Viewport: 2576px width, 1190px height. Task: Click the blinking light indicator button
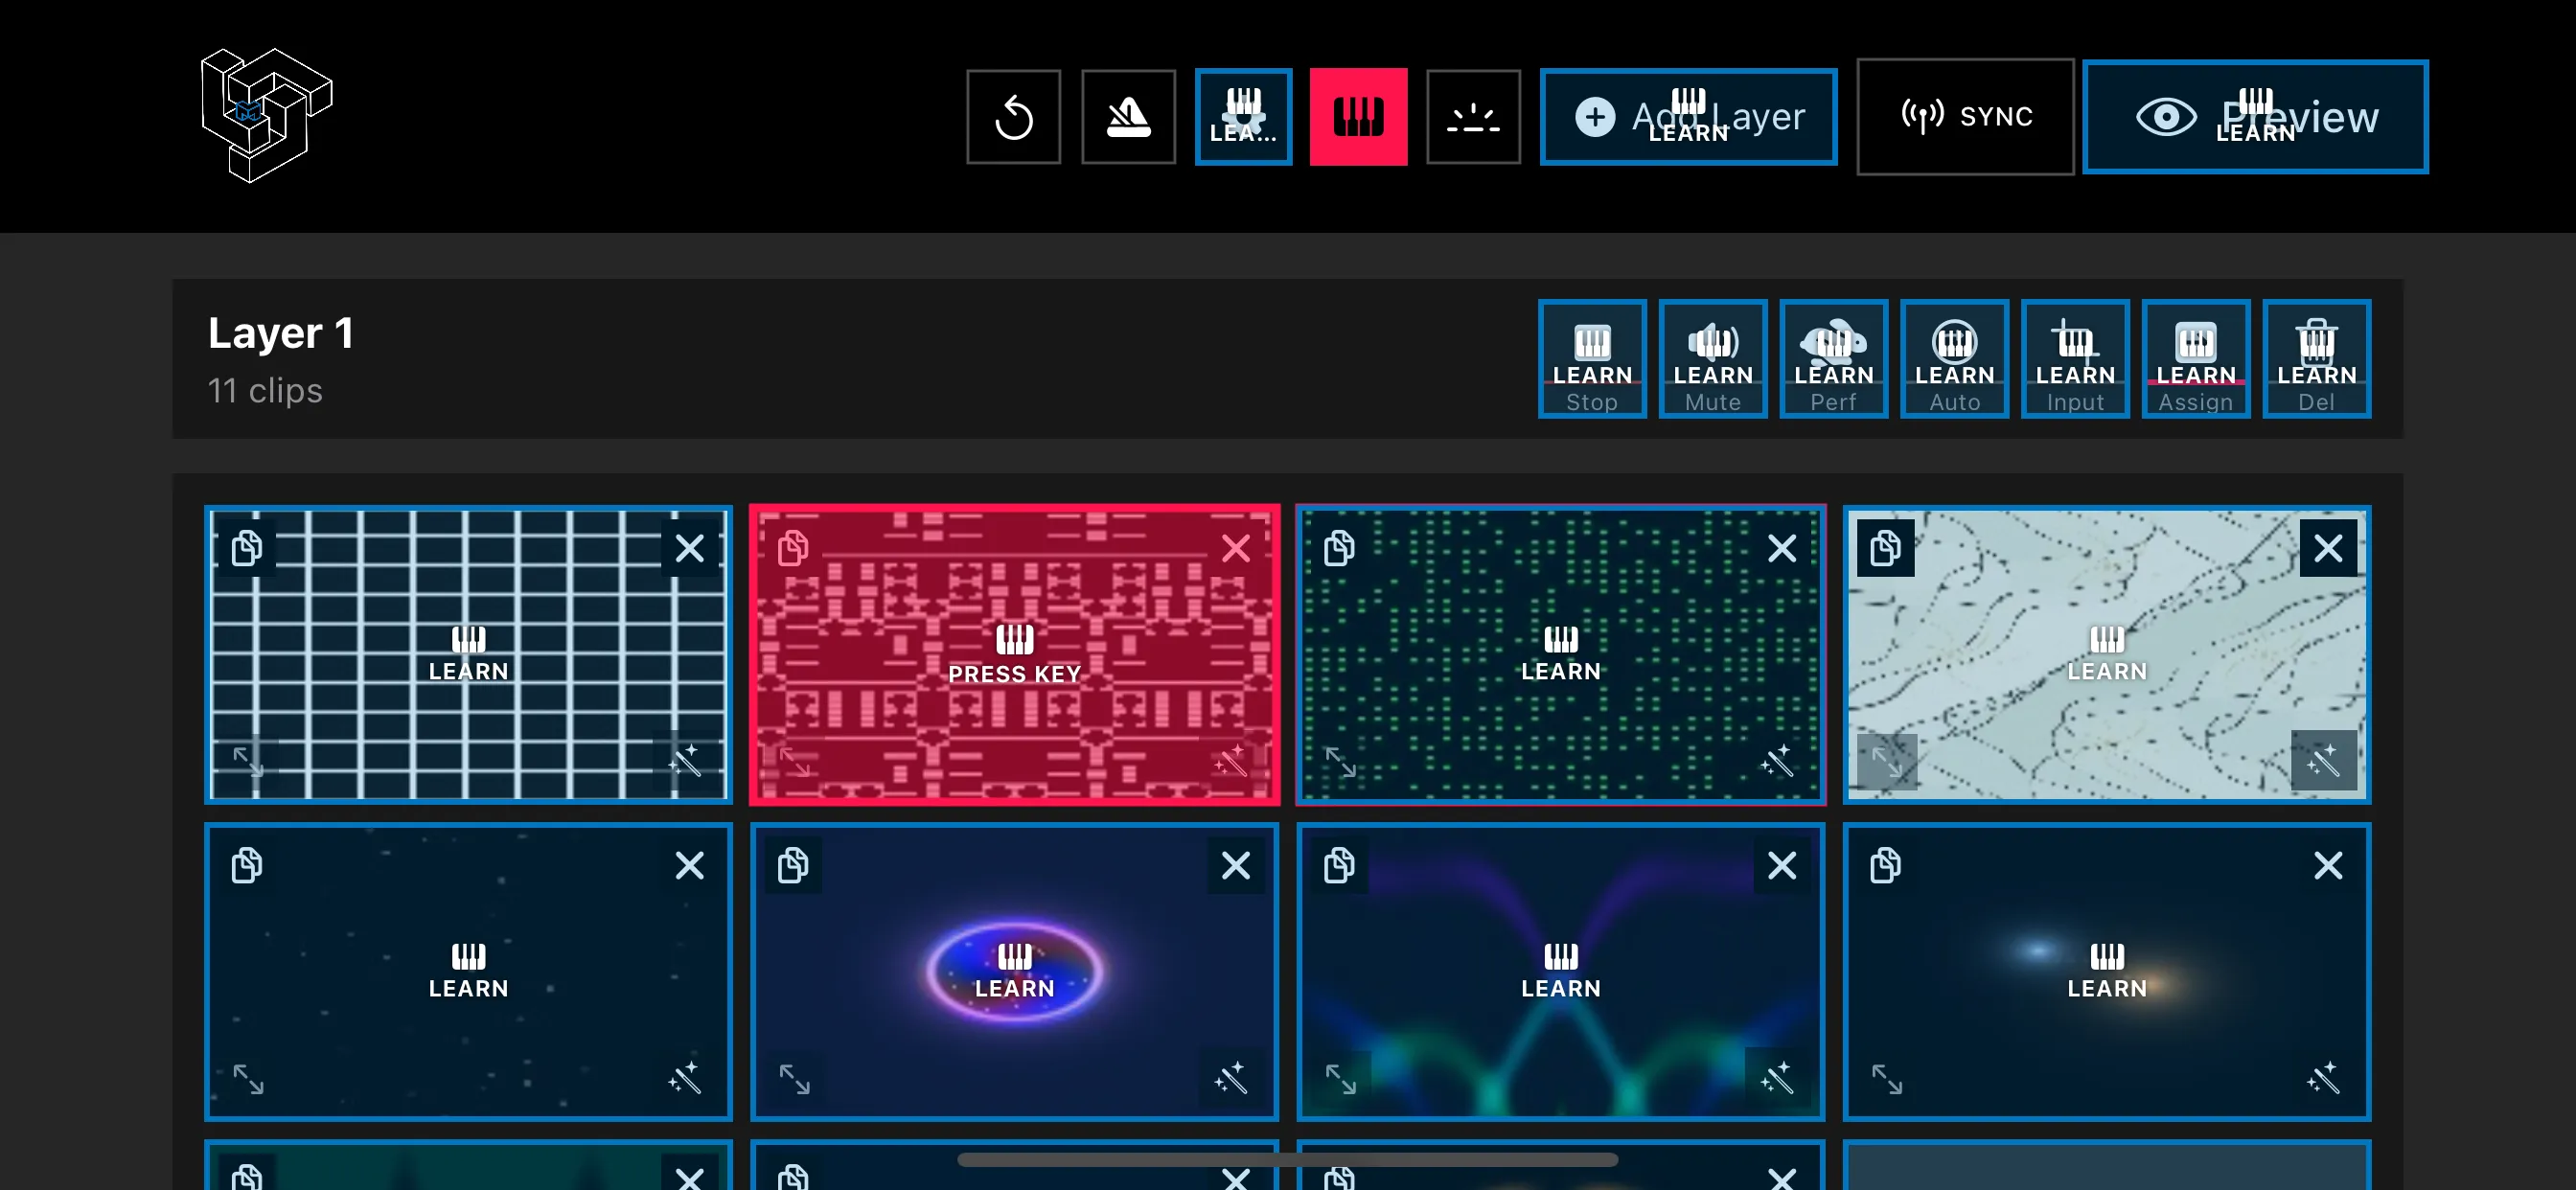point(1473,117)
